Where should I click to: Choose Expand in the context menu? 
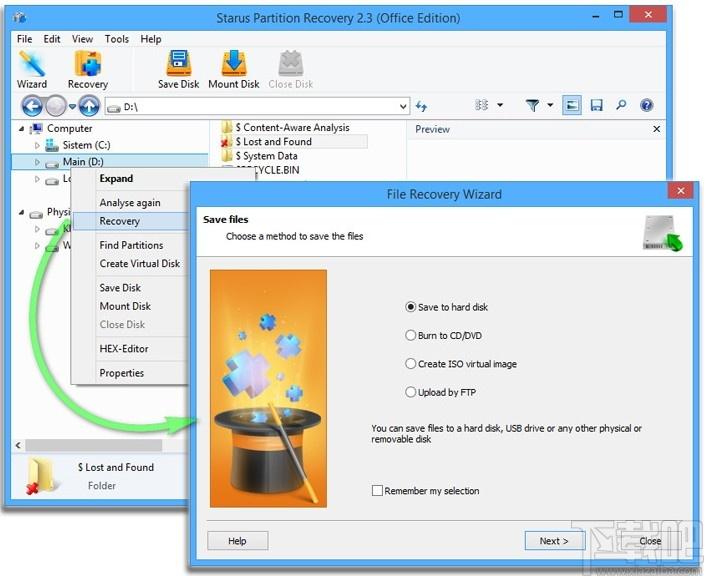click(116, 178)
